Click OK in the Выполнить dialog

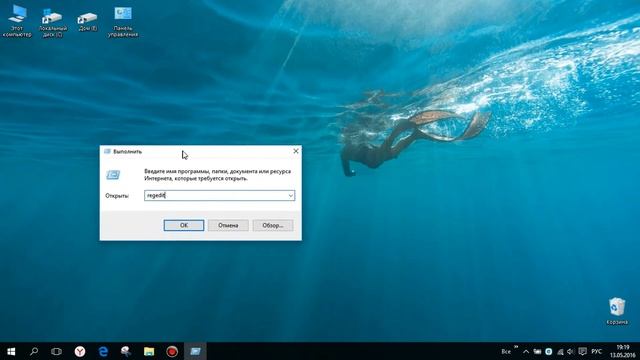184,225
